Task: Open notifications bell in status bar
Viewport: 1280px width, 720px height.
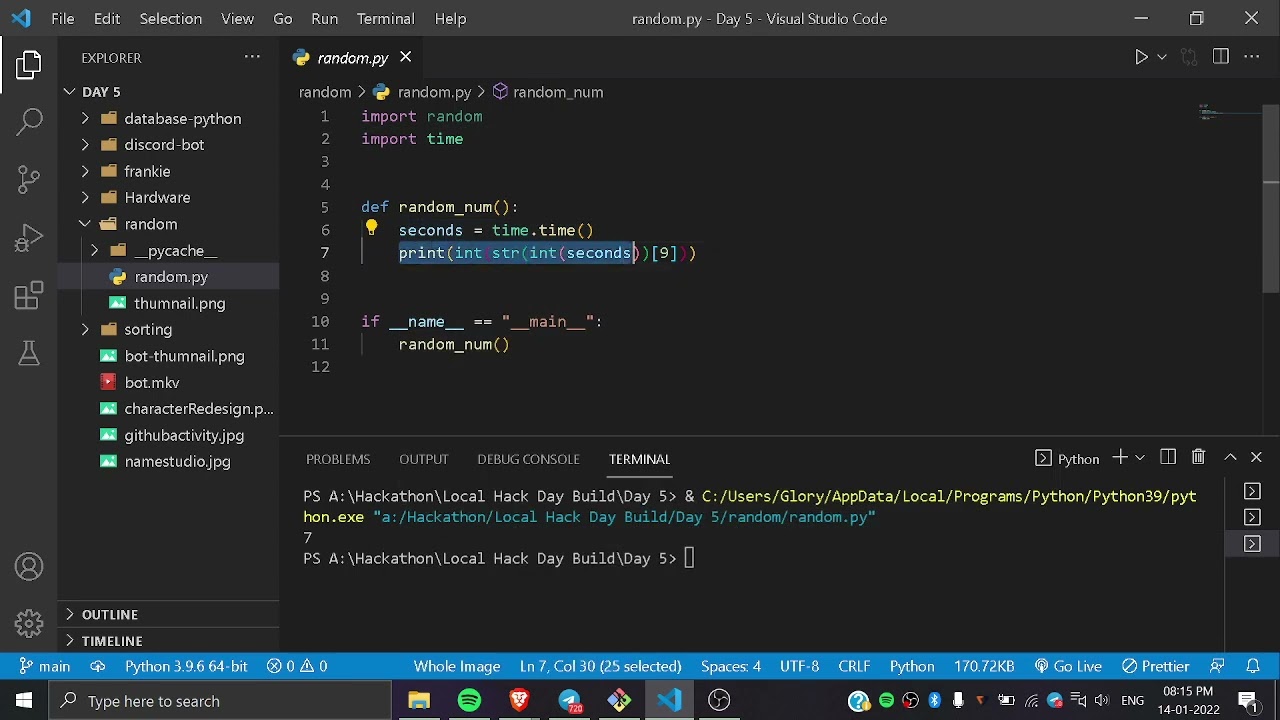Action: tap(1253, 667)
